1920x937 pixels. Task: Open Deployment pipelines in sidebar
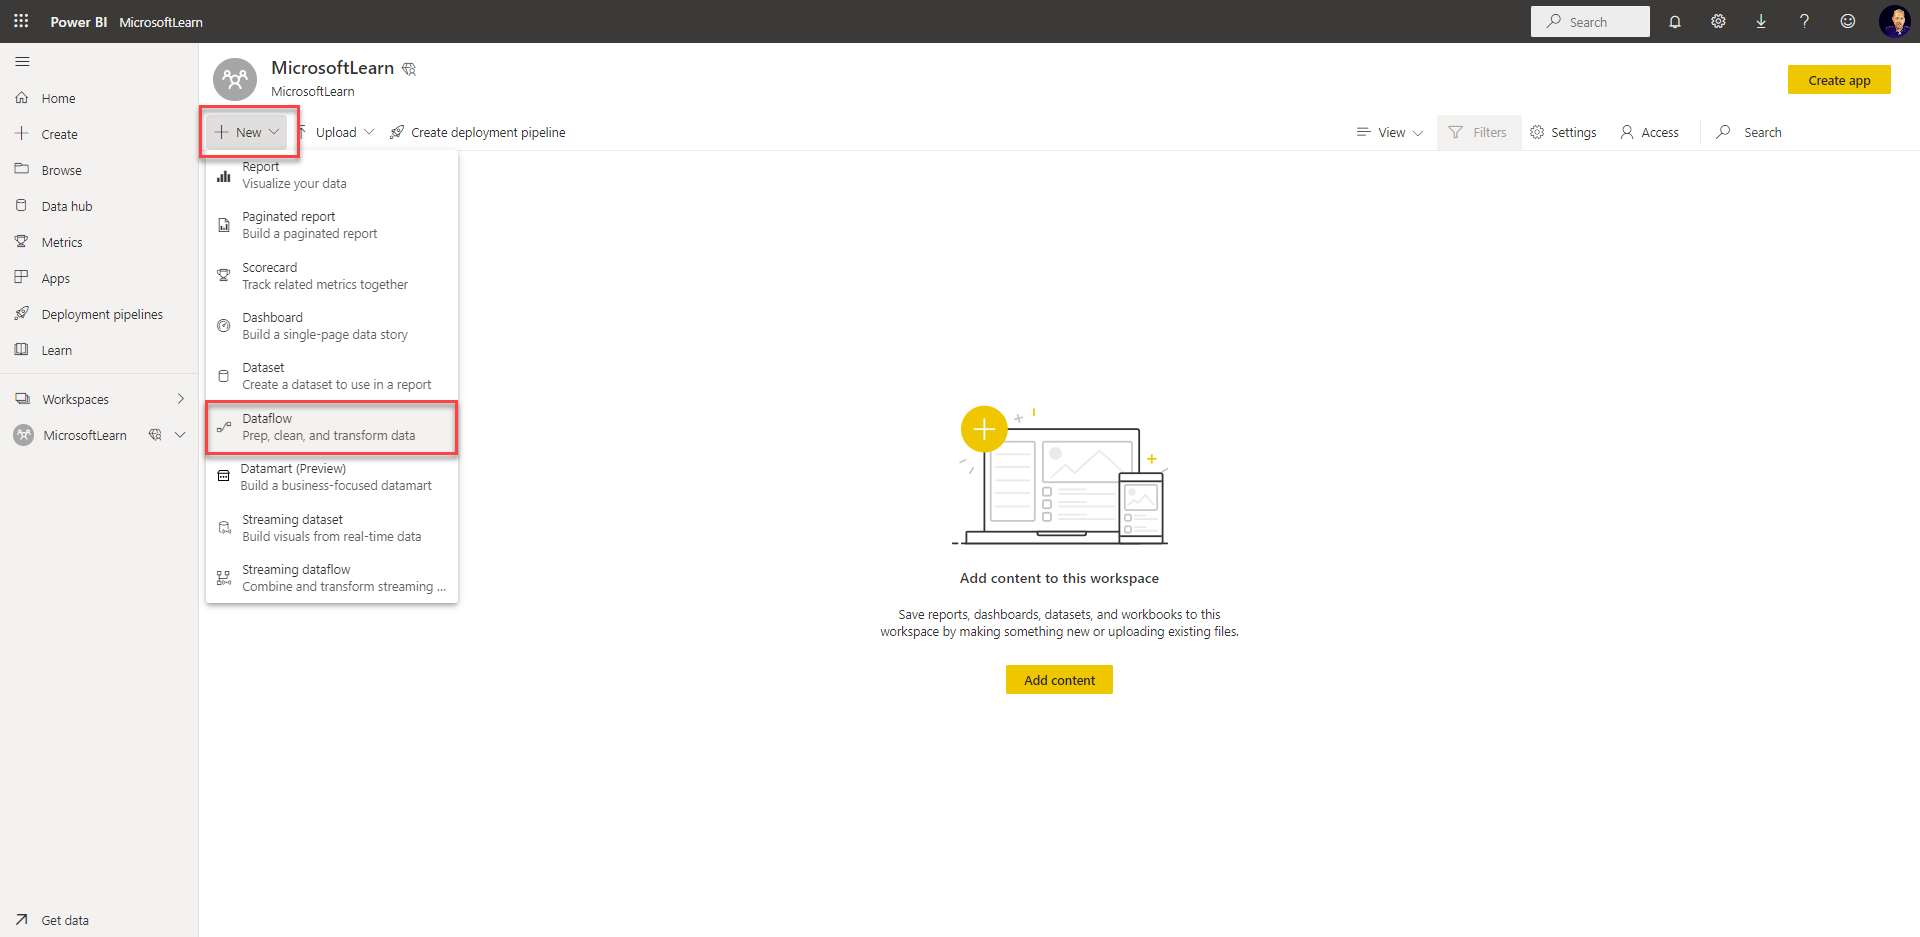coord(99,314)
